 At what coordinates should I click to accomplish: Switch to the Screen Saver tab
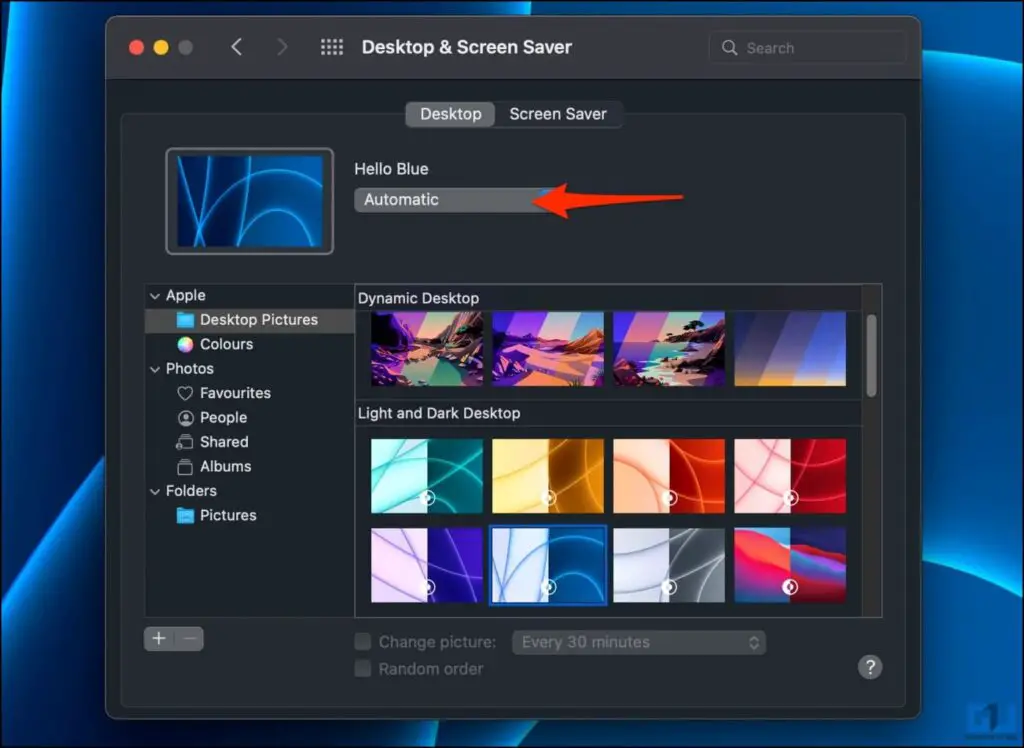559,114
